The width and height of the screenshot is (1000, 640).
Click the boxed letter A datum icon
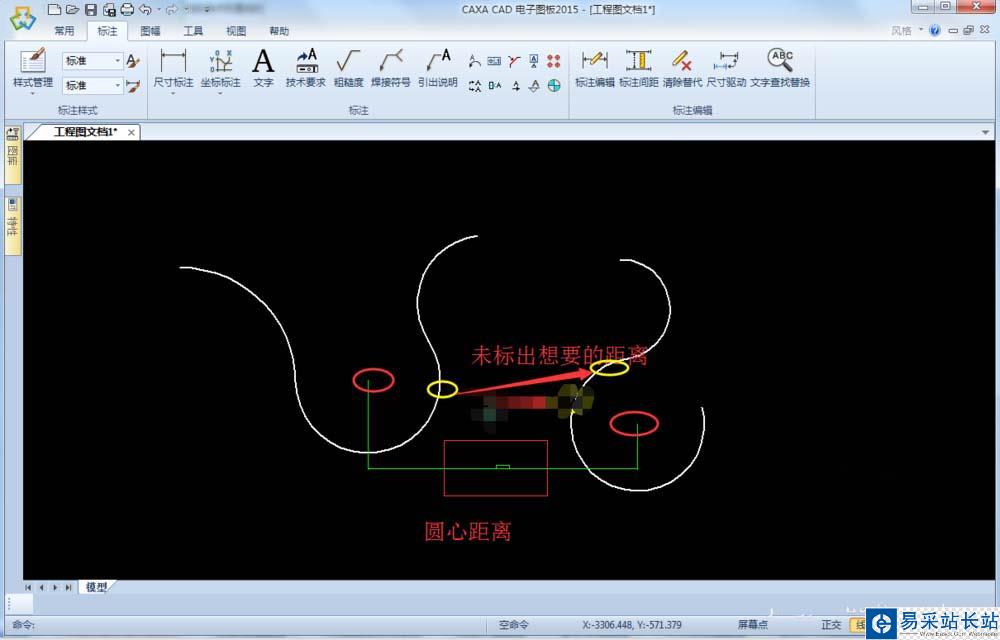click(x=534, y=61)
